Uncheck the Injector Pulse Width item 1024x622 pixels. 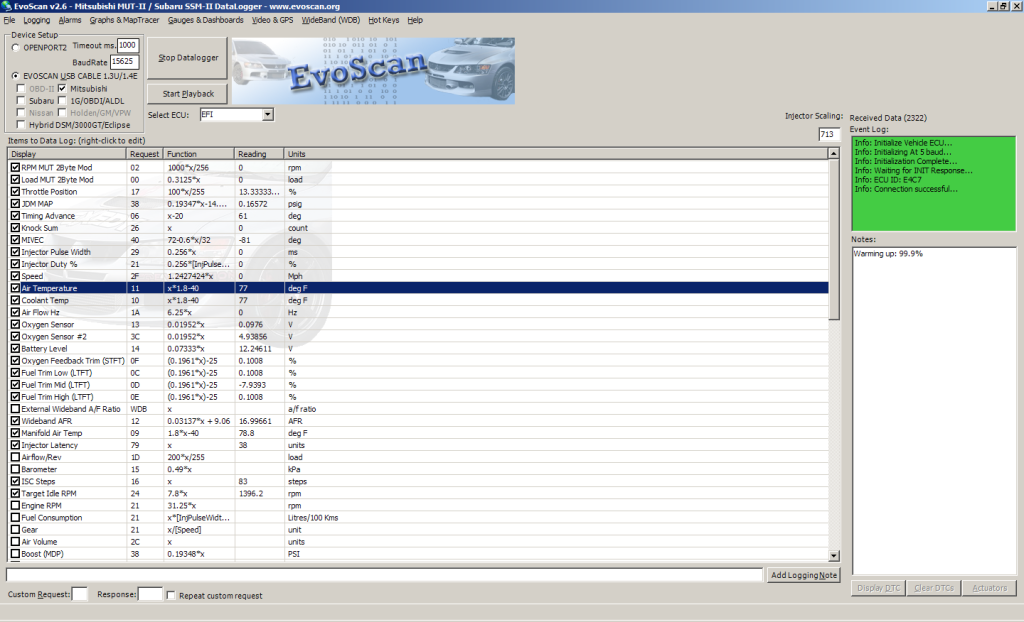pyautogui.click(x=15, y=252)
